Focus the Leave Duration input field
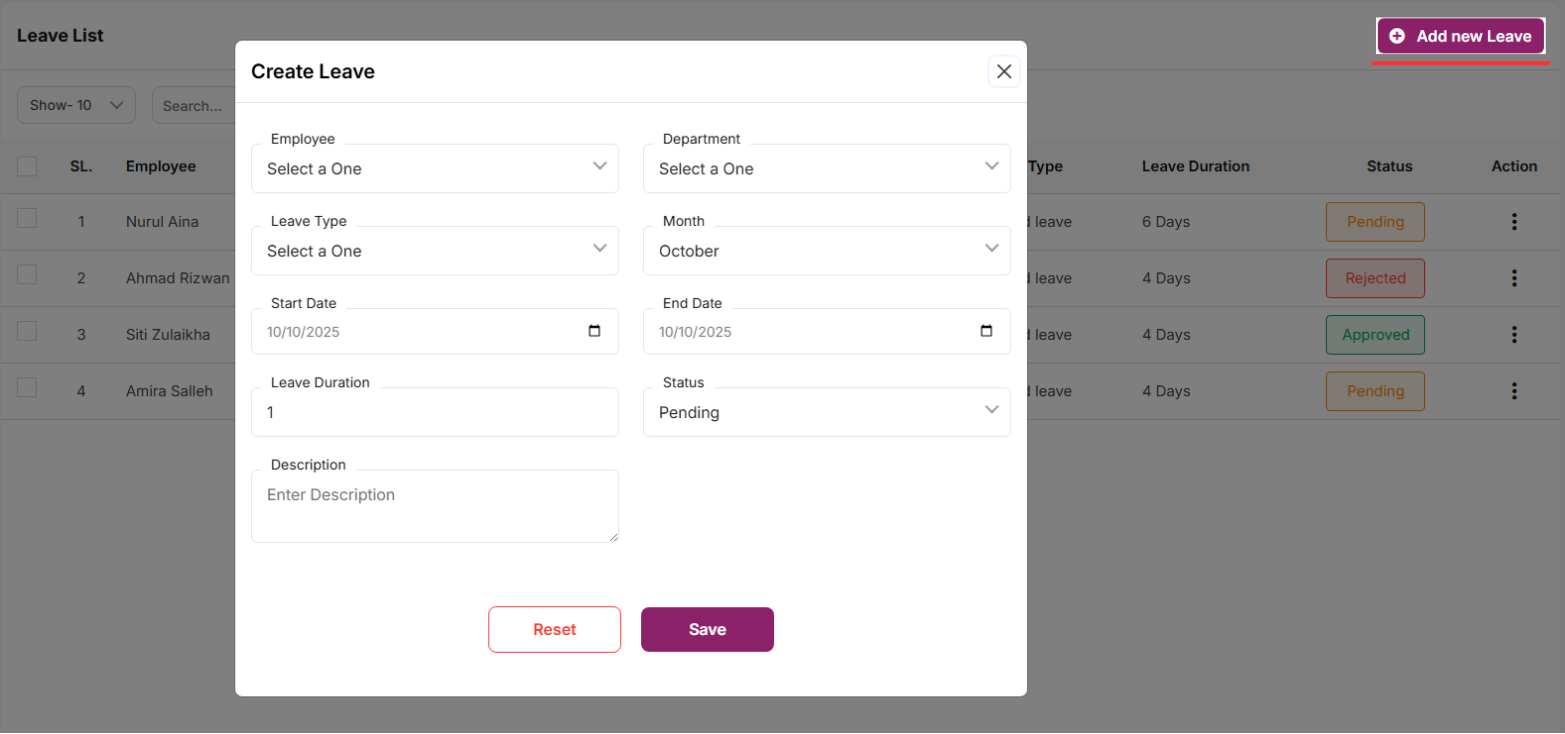 (x=435, y=412)
